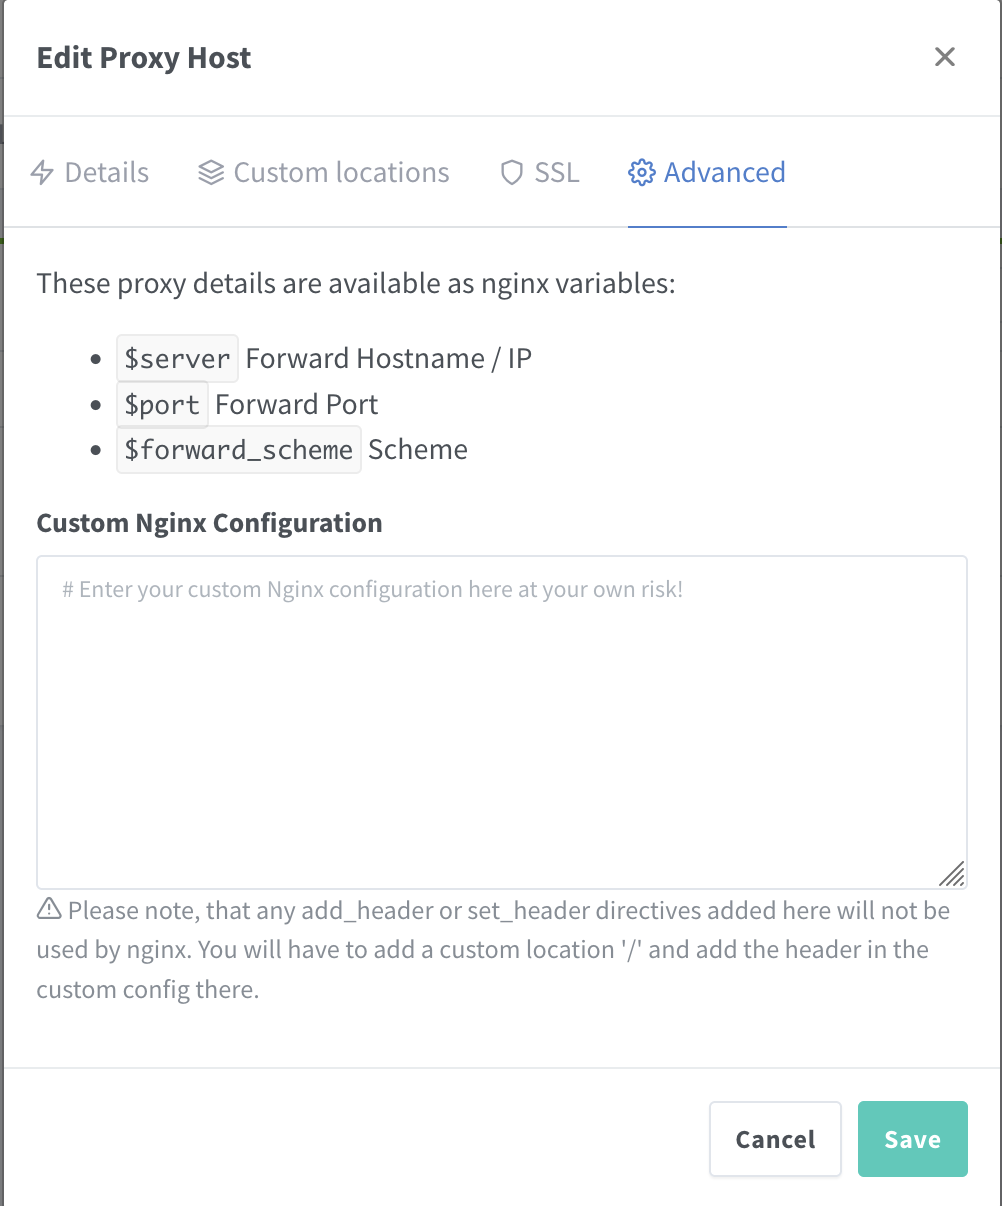Screen dimensions: 1002x1206
Task: Close the Edit Proxy Host dialog
Action: [x=944, y=57]
